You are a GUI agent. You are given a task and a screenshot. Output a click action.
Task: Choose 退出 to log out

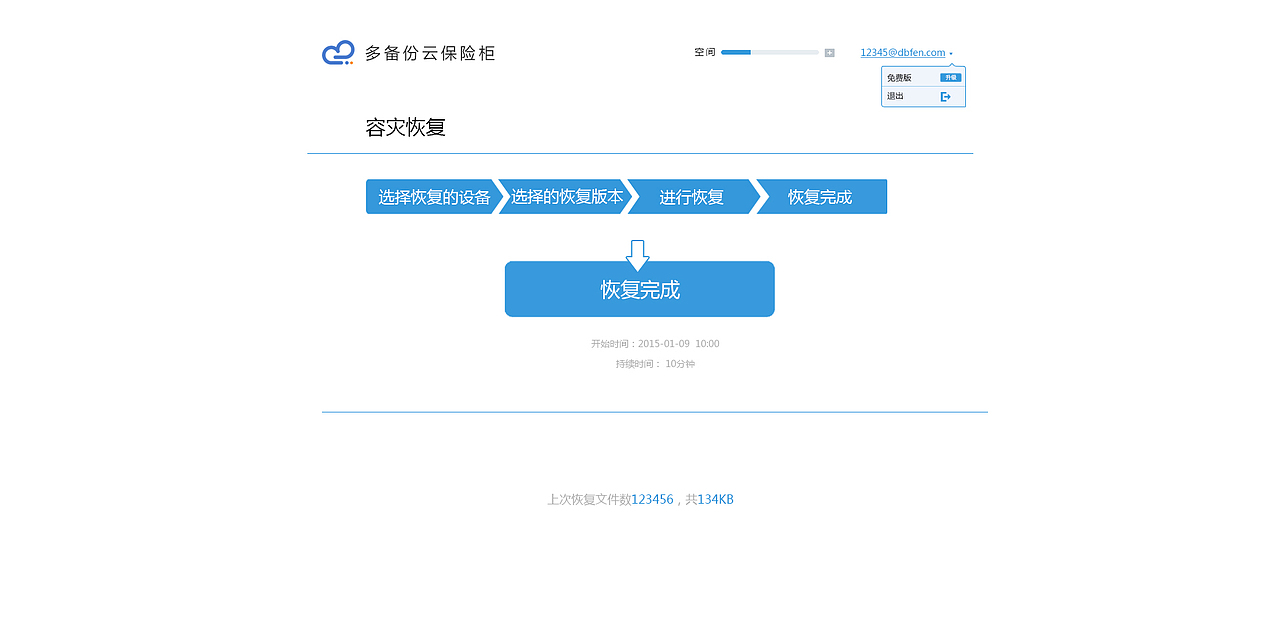(893, 96)
